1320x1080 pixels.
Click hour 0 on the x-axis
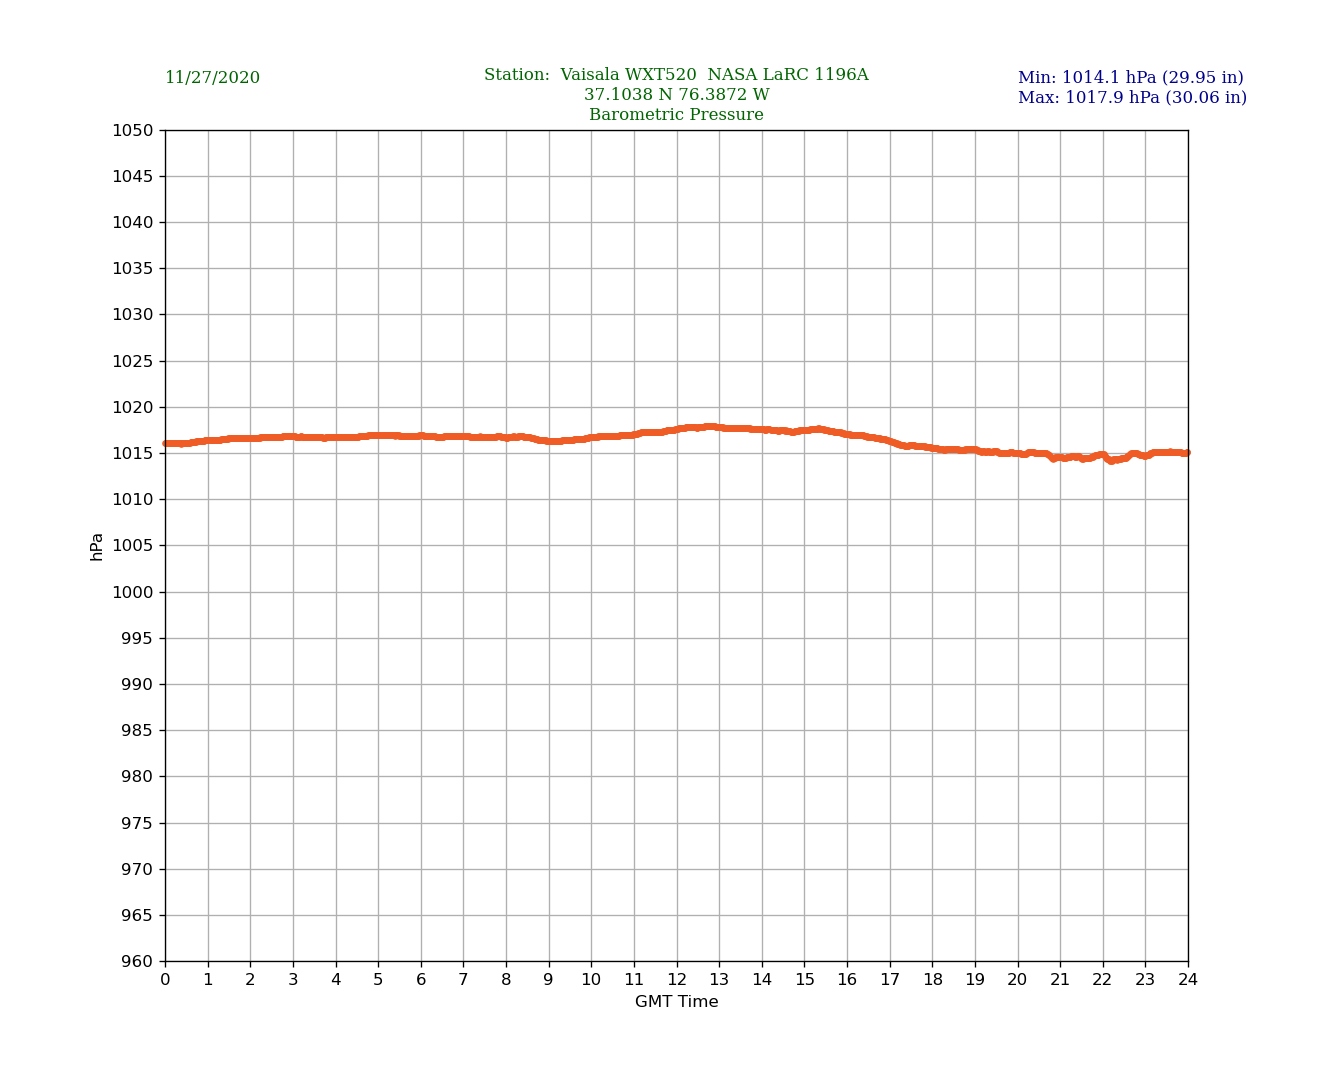(165, 980)
